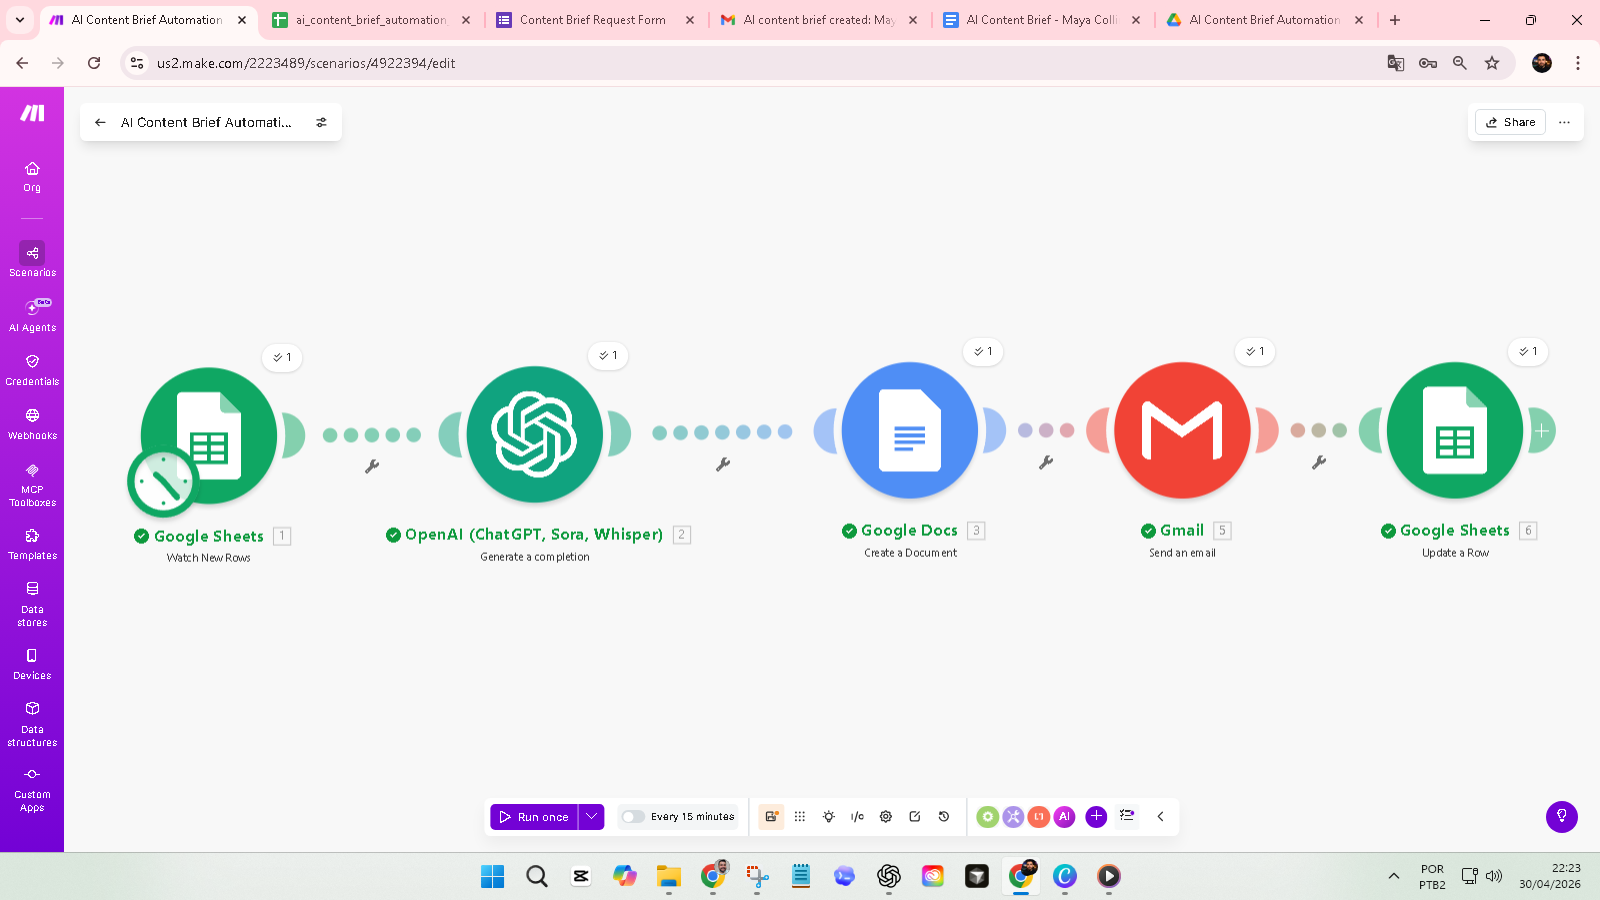This screenshot has width=1600, height=900.
Task: Click the purple tools icon in toolbar
Action: pos(1013,817)
